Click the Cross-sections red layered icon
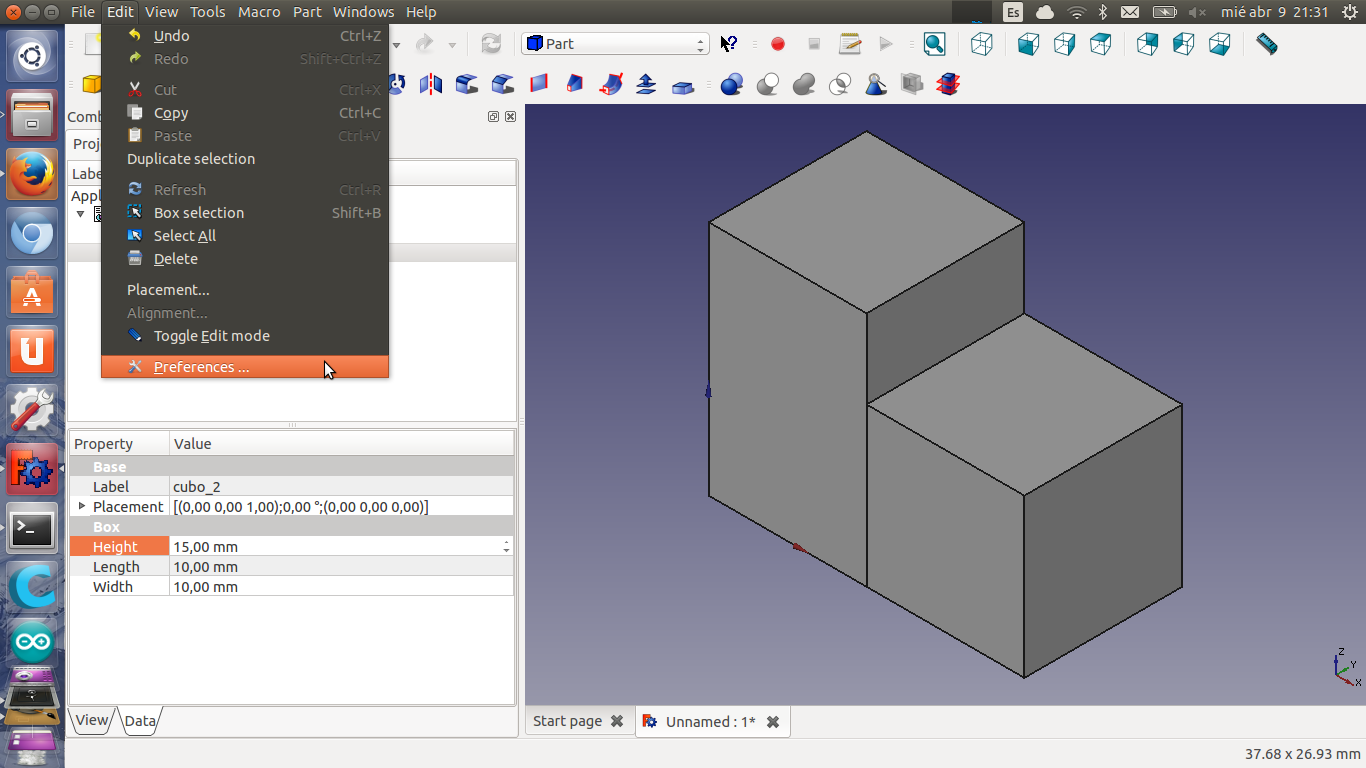 coord(948,84)
